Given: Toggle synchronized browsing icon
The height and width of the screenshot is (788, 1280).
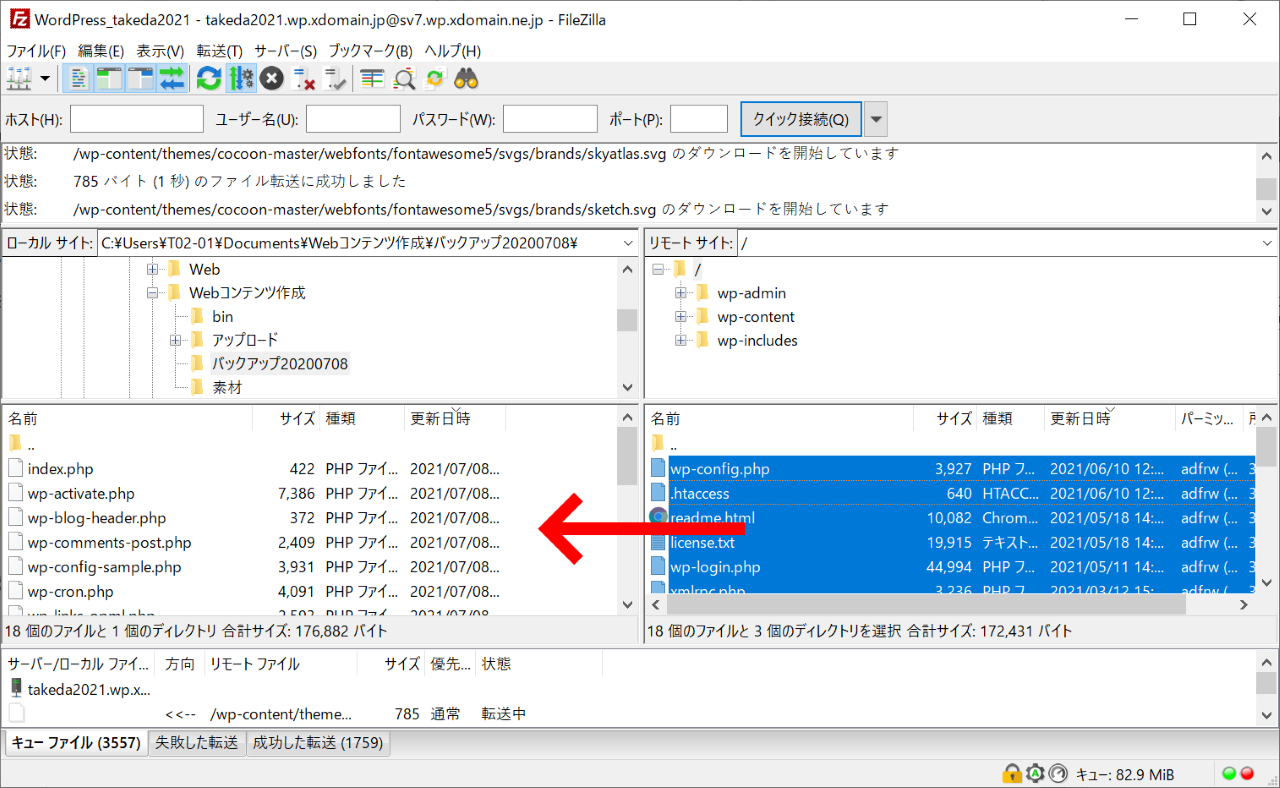Looking at the screenshot, I should click(x=435, y=78).
